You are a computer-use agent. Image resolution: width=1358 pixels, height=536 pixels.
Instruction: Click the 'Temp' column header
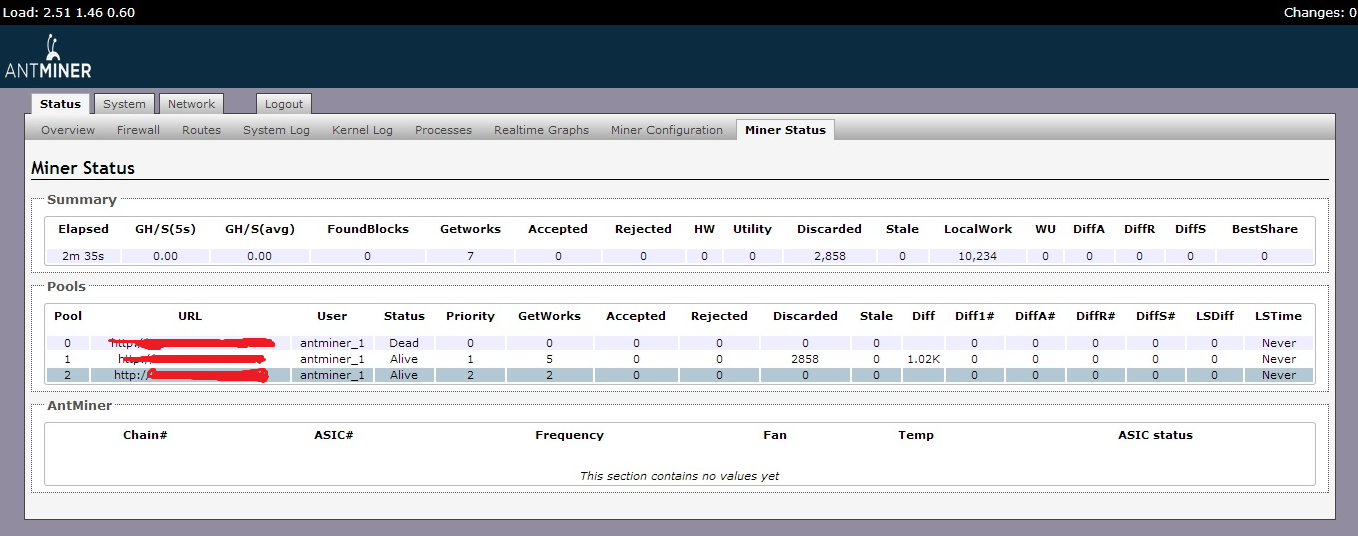916,435
